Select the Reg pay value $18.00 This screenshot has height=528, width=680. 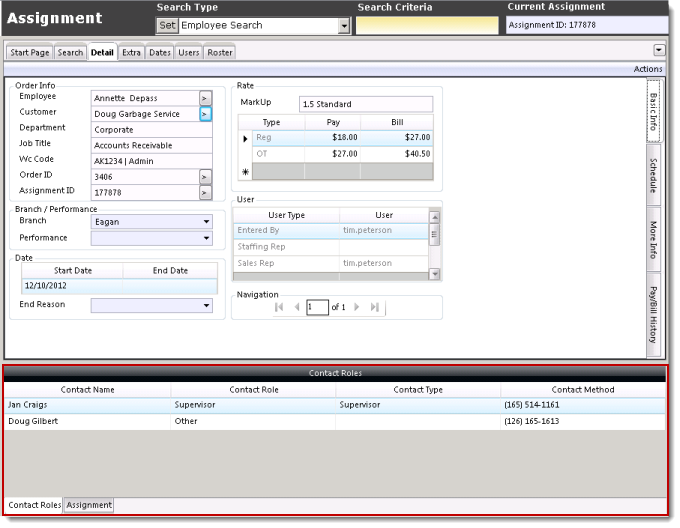(332, 137)
